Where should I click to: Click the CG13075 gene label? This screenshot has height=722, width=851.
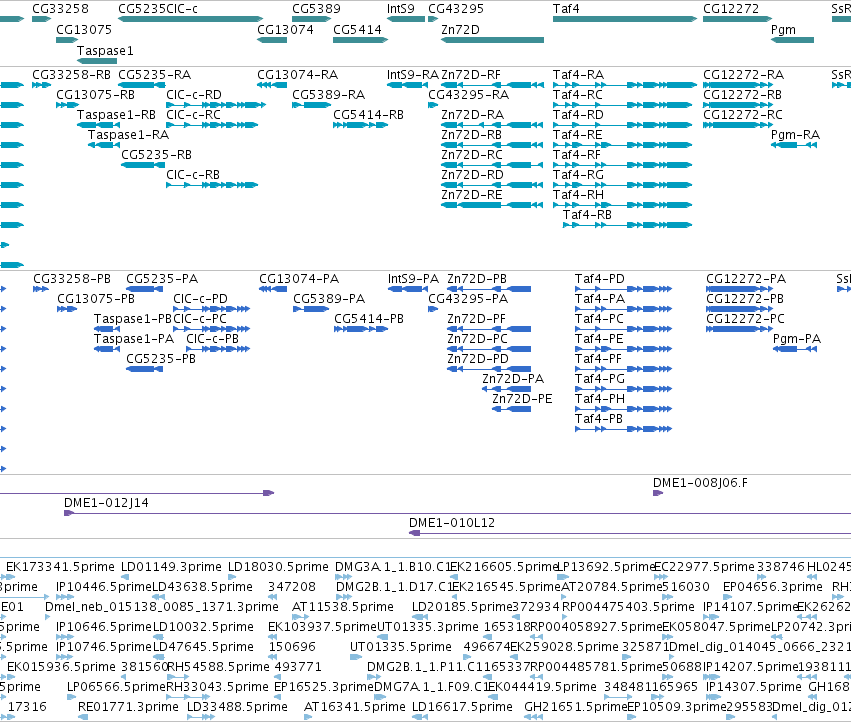click(x=84, y=29)
